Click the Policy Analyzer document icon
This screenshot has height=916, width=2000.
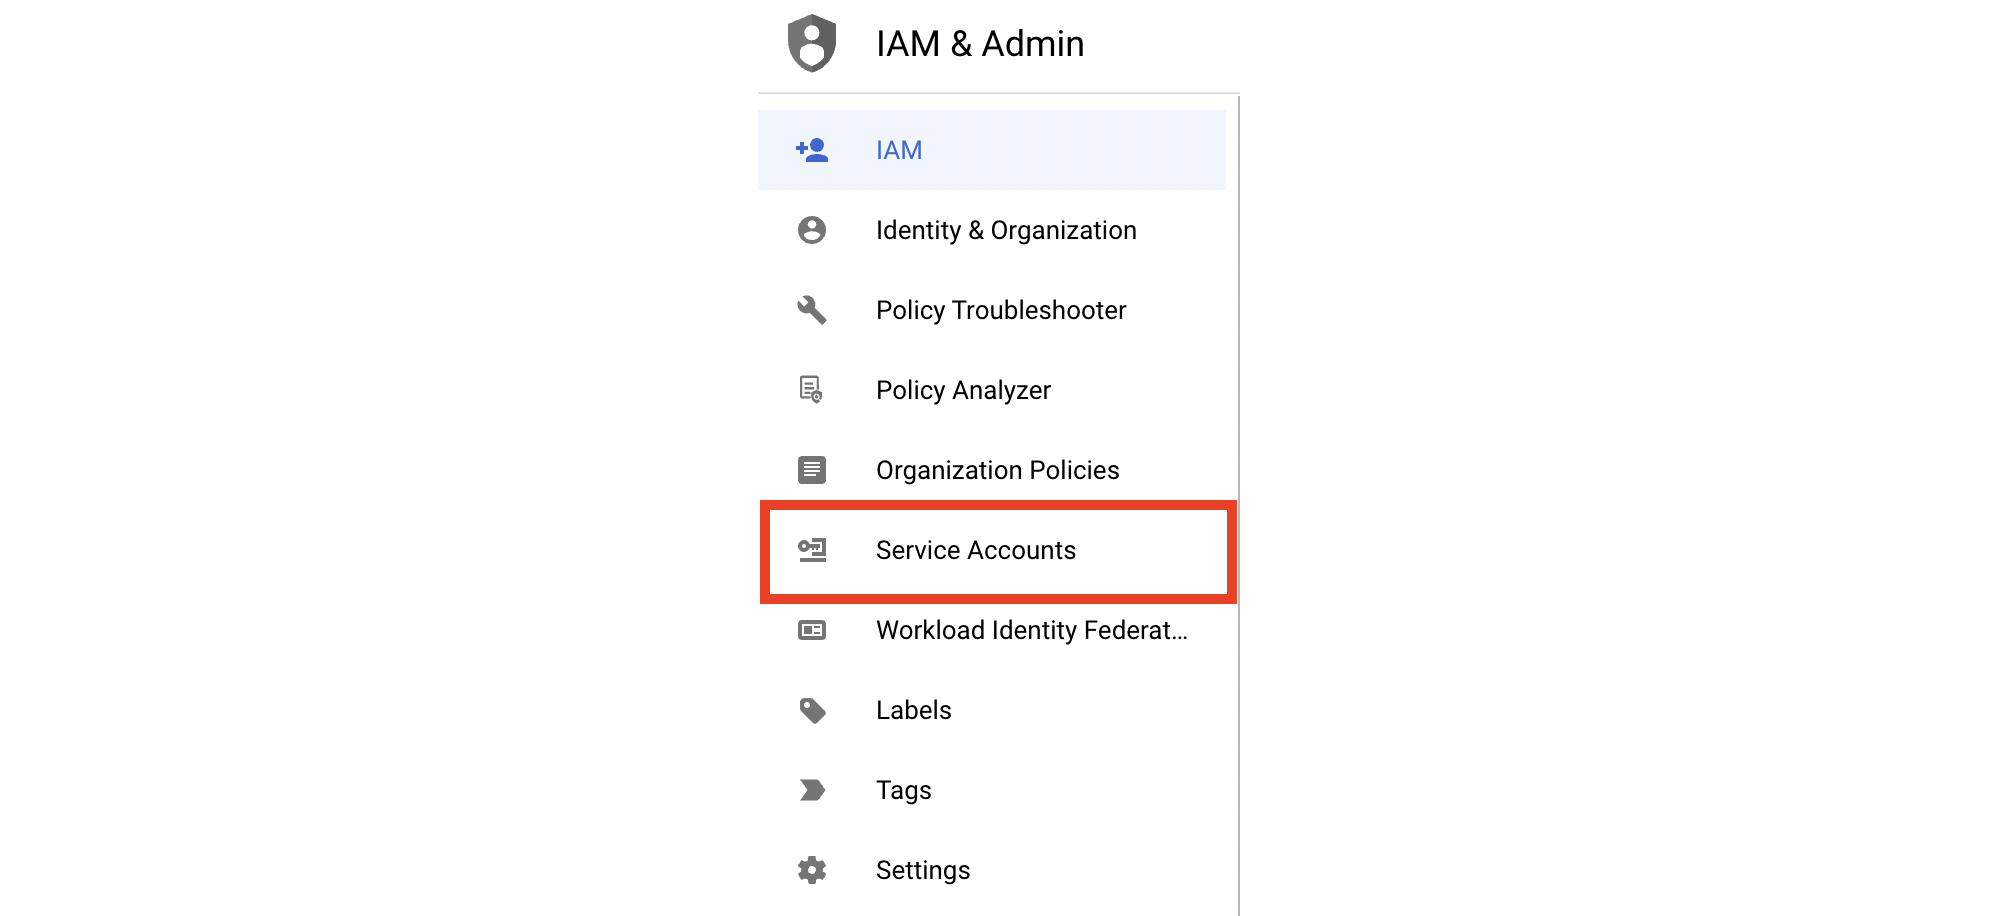coord(811,390)
